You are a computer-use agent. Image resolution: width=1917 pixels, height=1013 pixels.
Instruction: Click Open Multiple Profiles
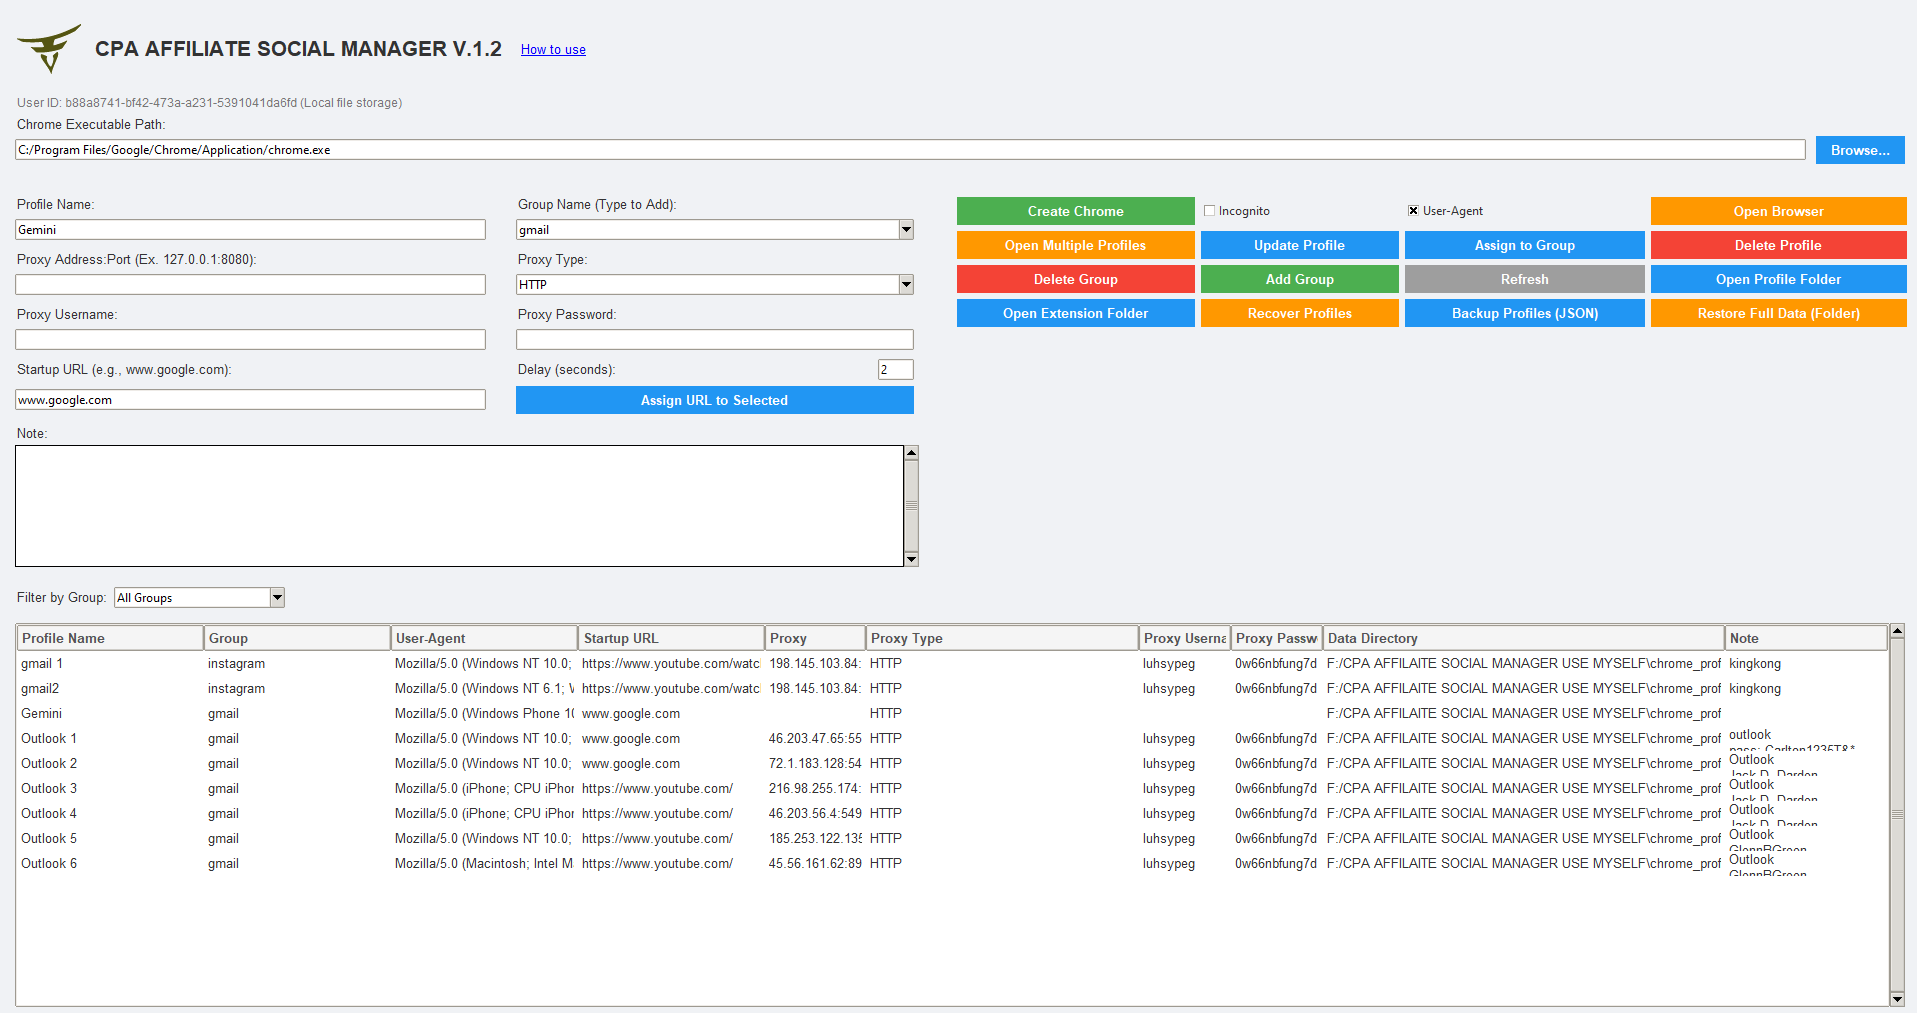point(1075,245)
